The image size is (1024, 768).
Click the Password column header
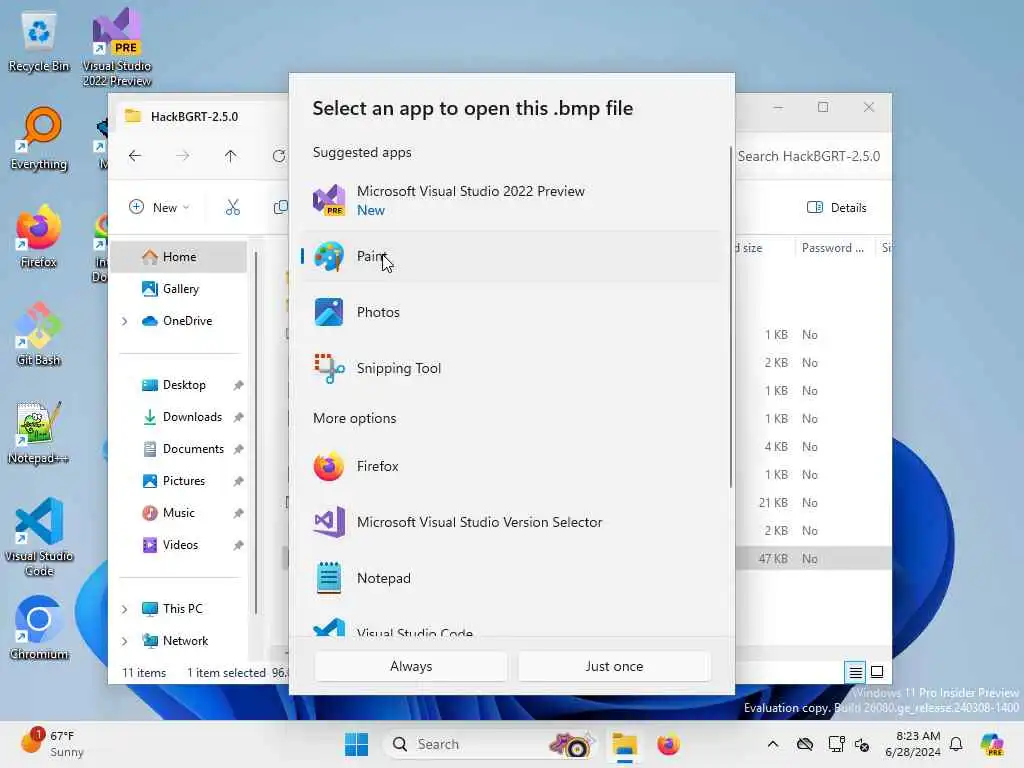point(833,248)
